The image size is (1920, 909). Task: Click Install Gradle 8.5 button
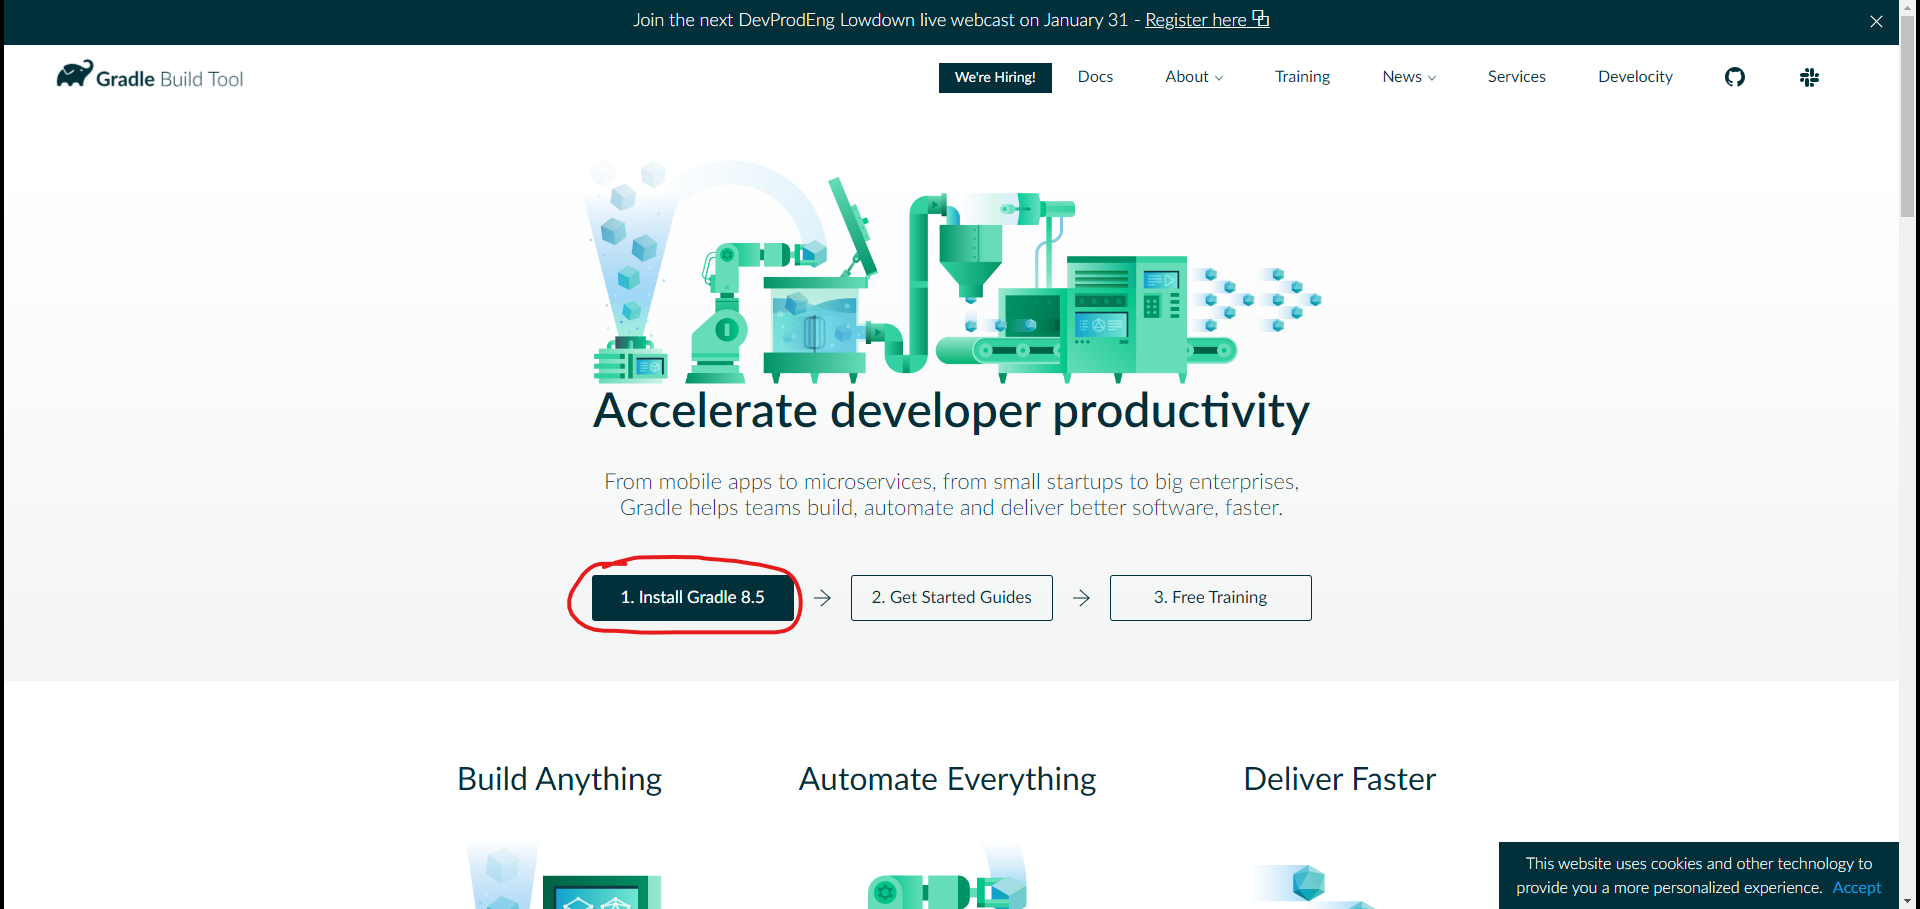tap(692, 597)
